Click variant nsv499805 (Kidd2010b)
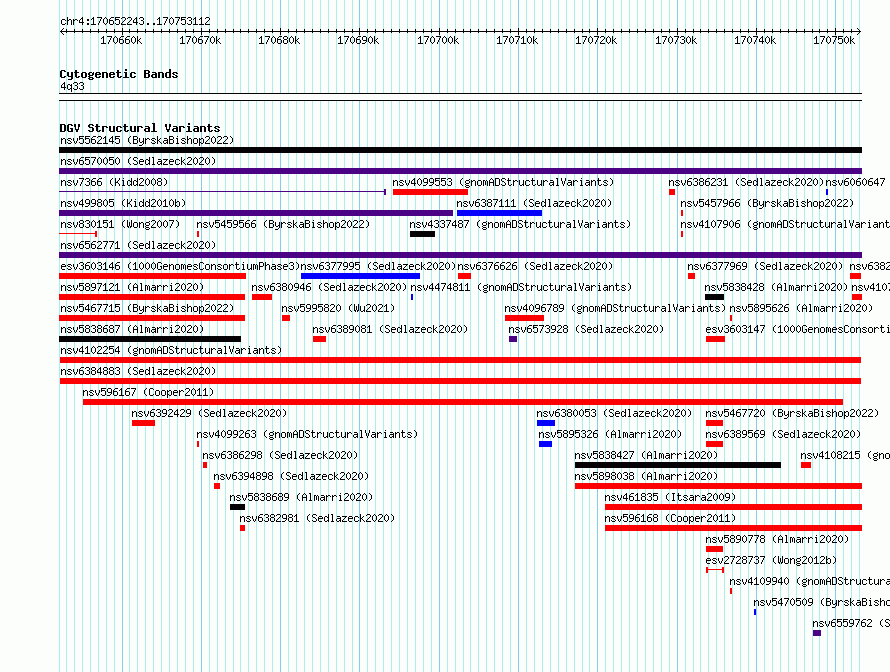Screen dimensions: 890x672 (x=123, y=203)
